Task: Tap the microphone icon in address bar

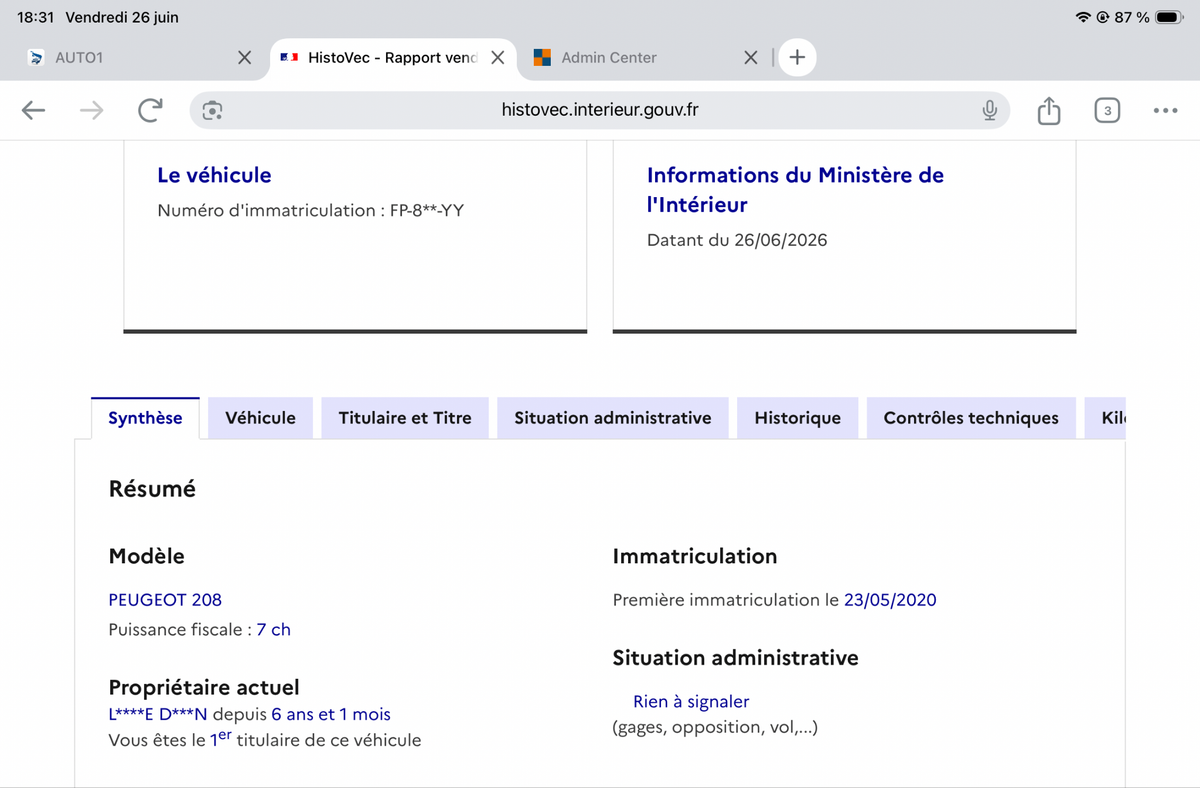Action: coord(989,110)
